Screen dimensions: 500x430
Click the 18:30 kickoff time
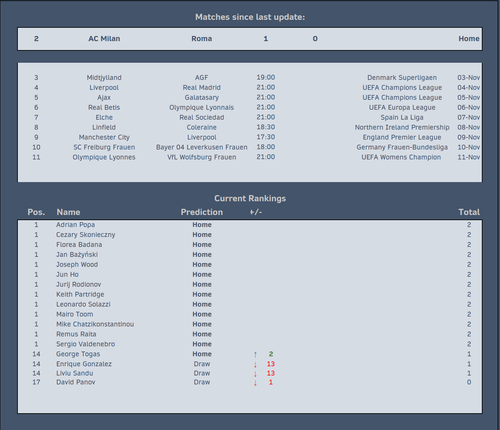(x=266, y=127)
